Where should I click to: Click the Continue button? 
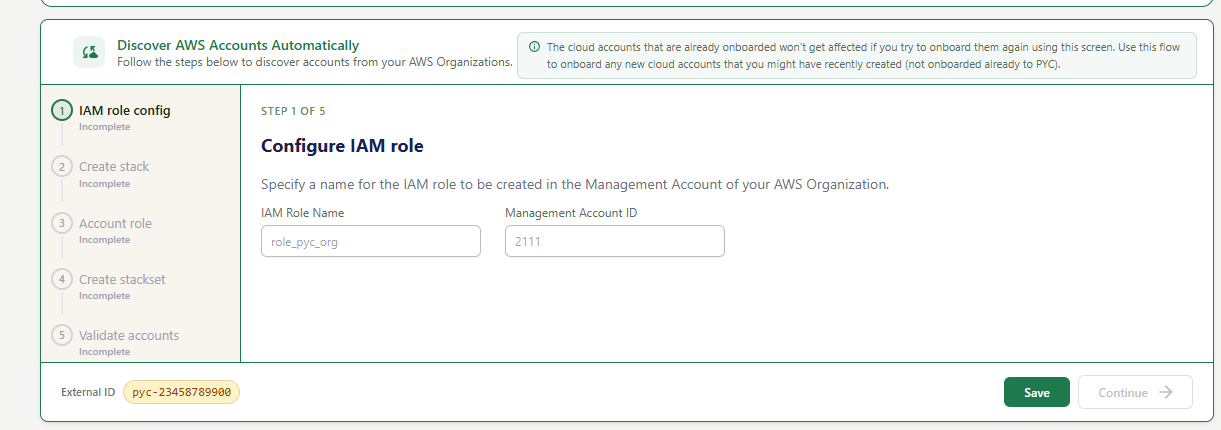(x=1135, y=392)
